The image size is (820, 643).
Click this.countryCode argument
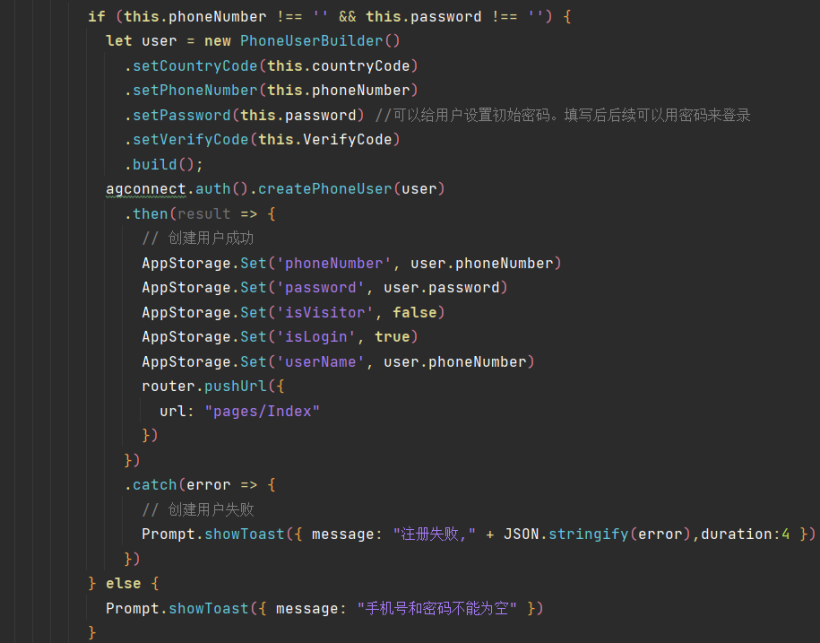click(338, 66)
